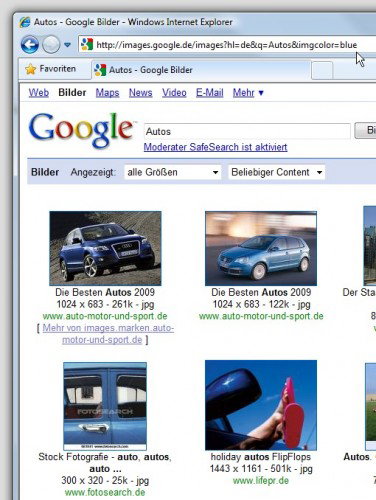The image size is (376, 500).
Task: Click the greyed-out forward navigation button
Action: point(51,44)
